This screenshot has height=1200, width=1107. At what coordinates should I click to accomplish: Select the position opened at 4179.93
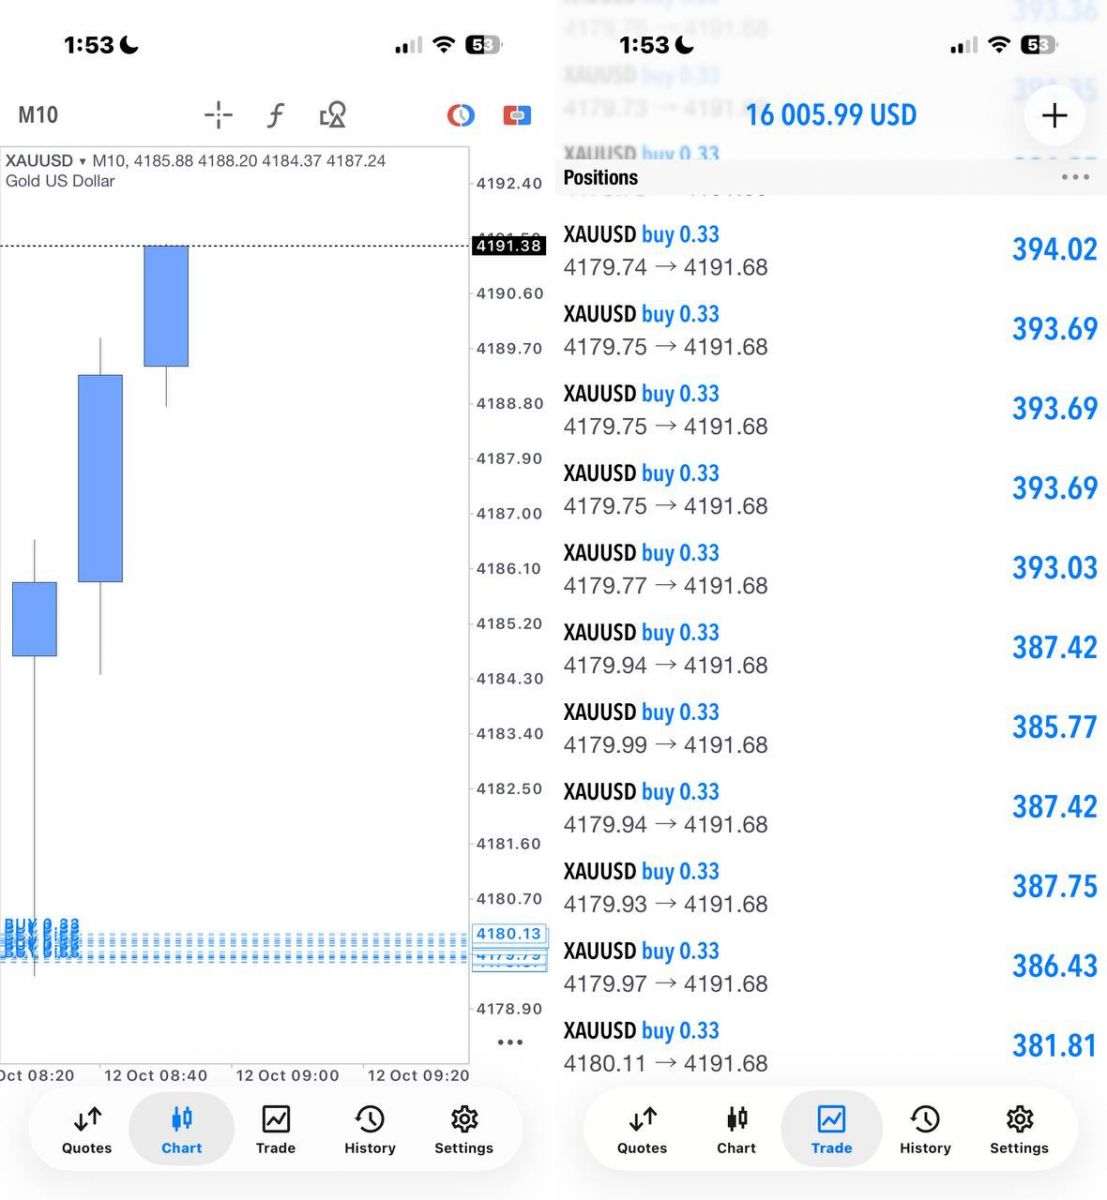click(831, 887)
